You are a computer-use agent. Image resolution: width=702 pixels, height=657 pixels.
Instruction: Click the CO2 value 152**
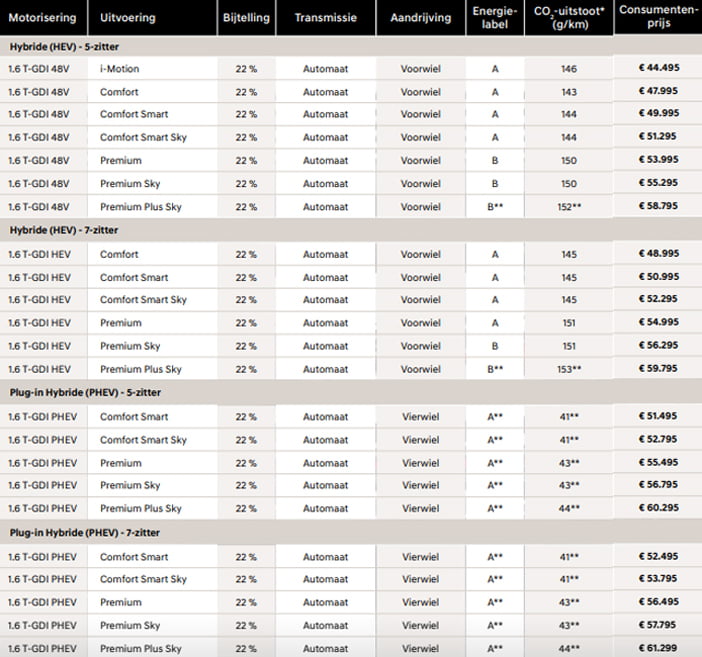pyautogui.click(x=569, y=207)
